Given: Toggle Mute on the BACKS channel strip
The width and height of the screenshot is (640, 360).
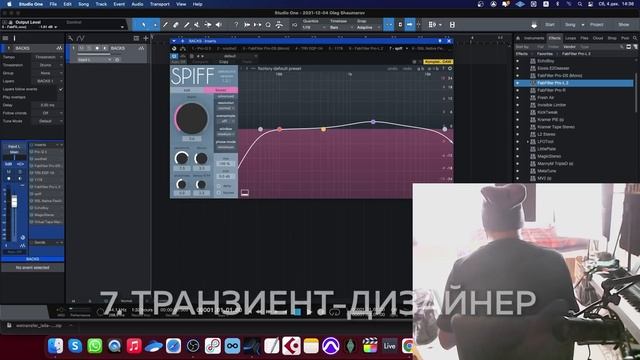Looking at the screenshot, I should [x=9, y=172].
